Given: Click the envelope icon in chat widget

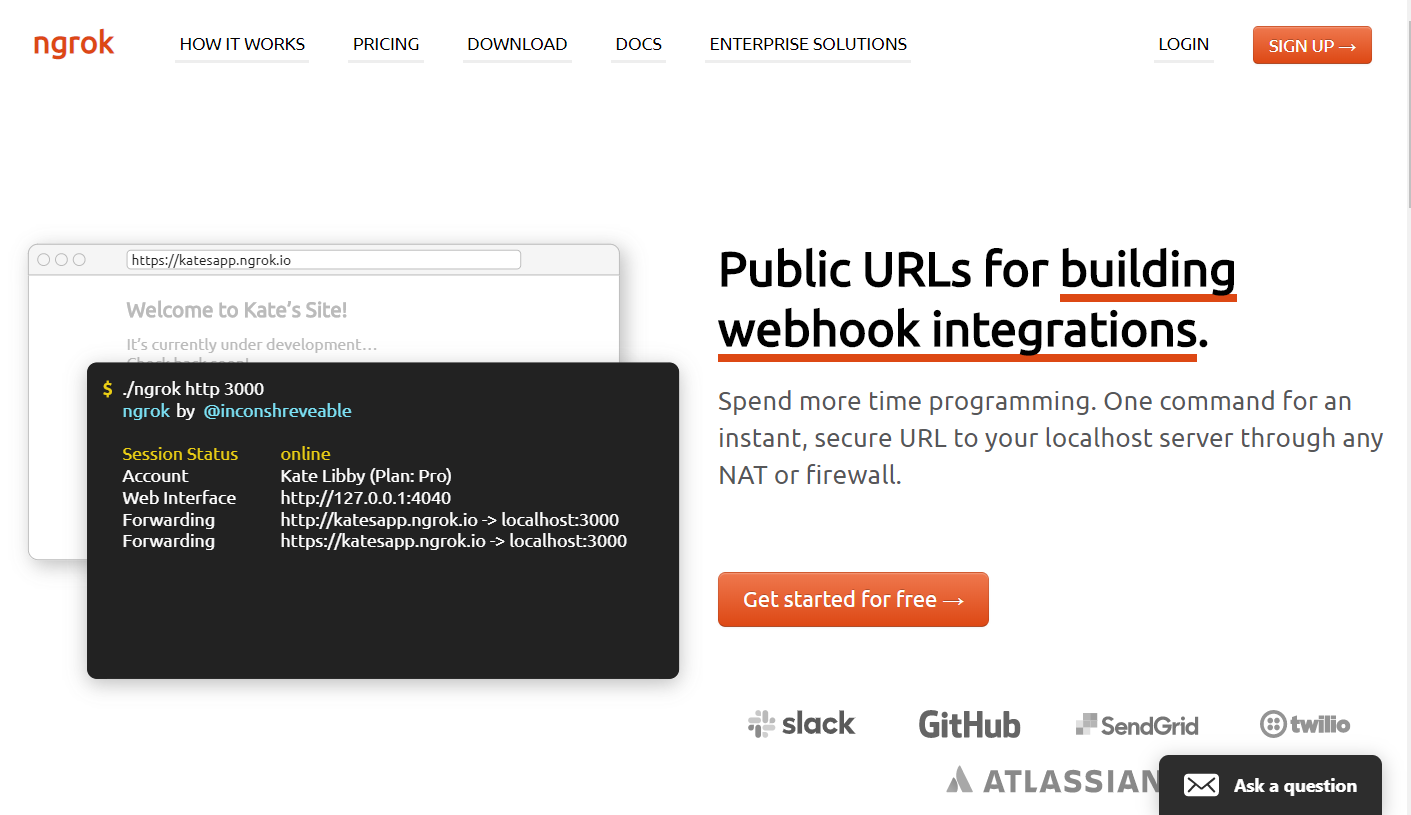Looking at the screenshot, I should [1201, 785].
